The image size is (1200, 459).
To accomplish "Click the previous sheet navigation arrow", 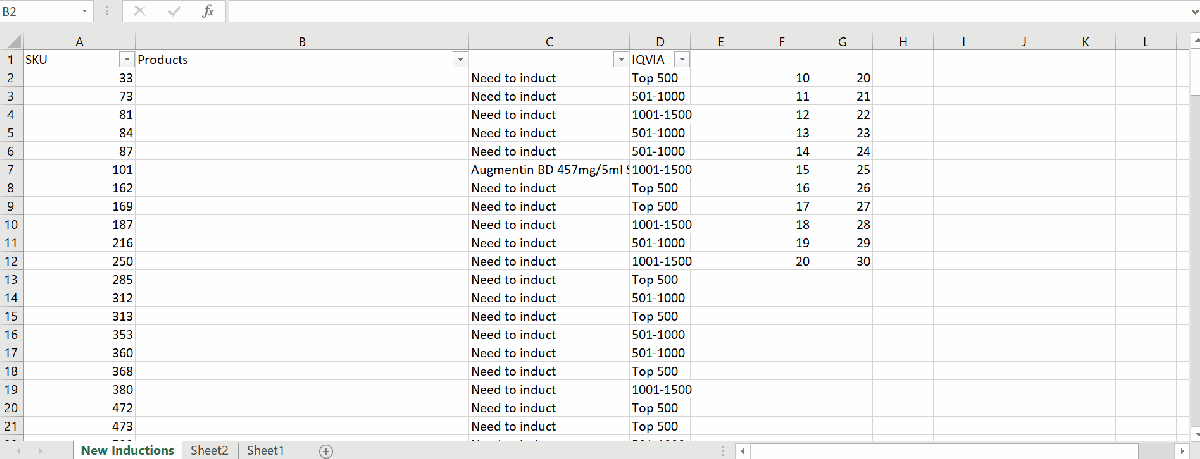I will [x=17, y=451].
